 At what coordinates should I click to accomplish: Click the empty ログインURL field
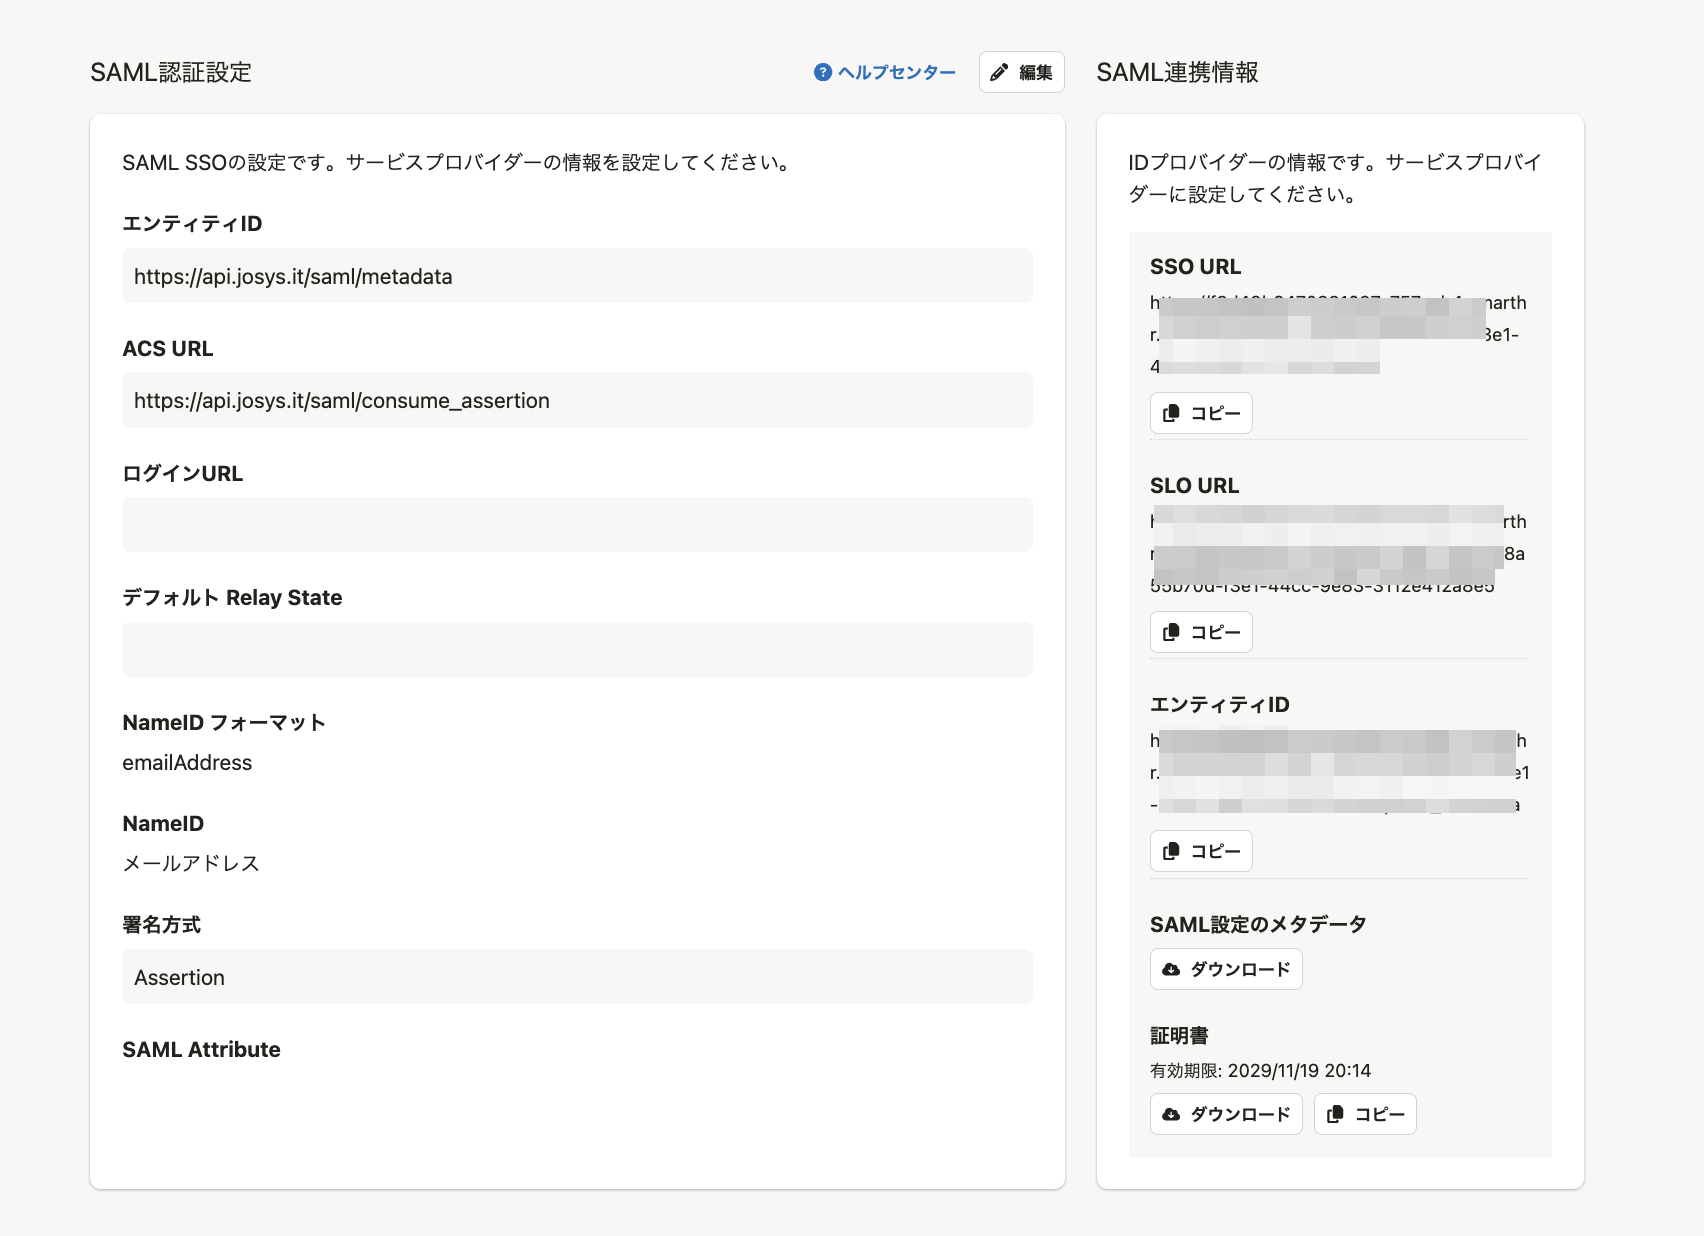point(577,525)
